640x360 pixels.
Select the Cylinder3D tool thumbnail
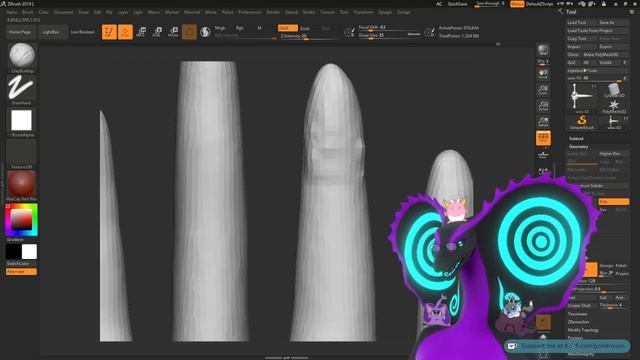point(613,91)
